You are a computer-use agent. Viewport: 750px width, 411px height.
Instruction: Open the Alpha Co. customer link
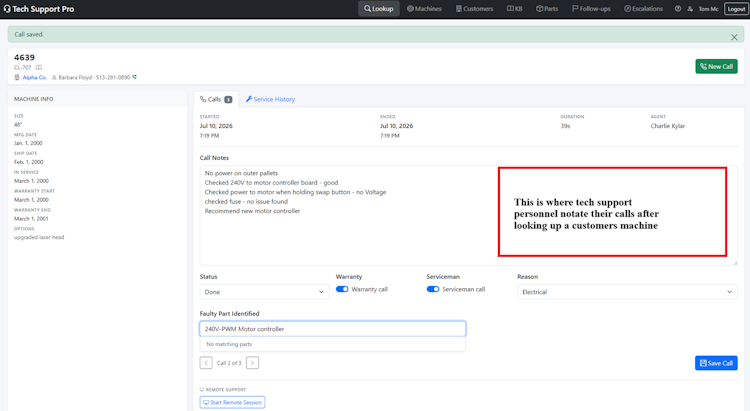34,77
